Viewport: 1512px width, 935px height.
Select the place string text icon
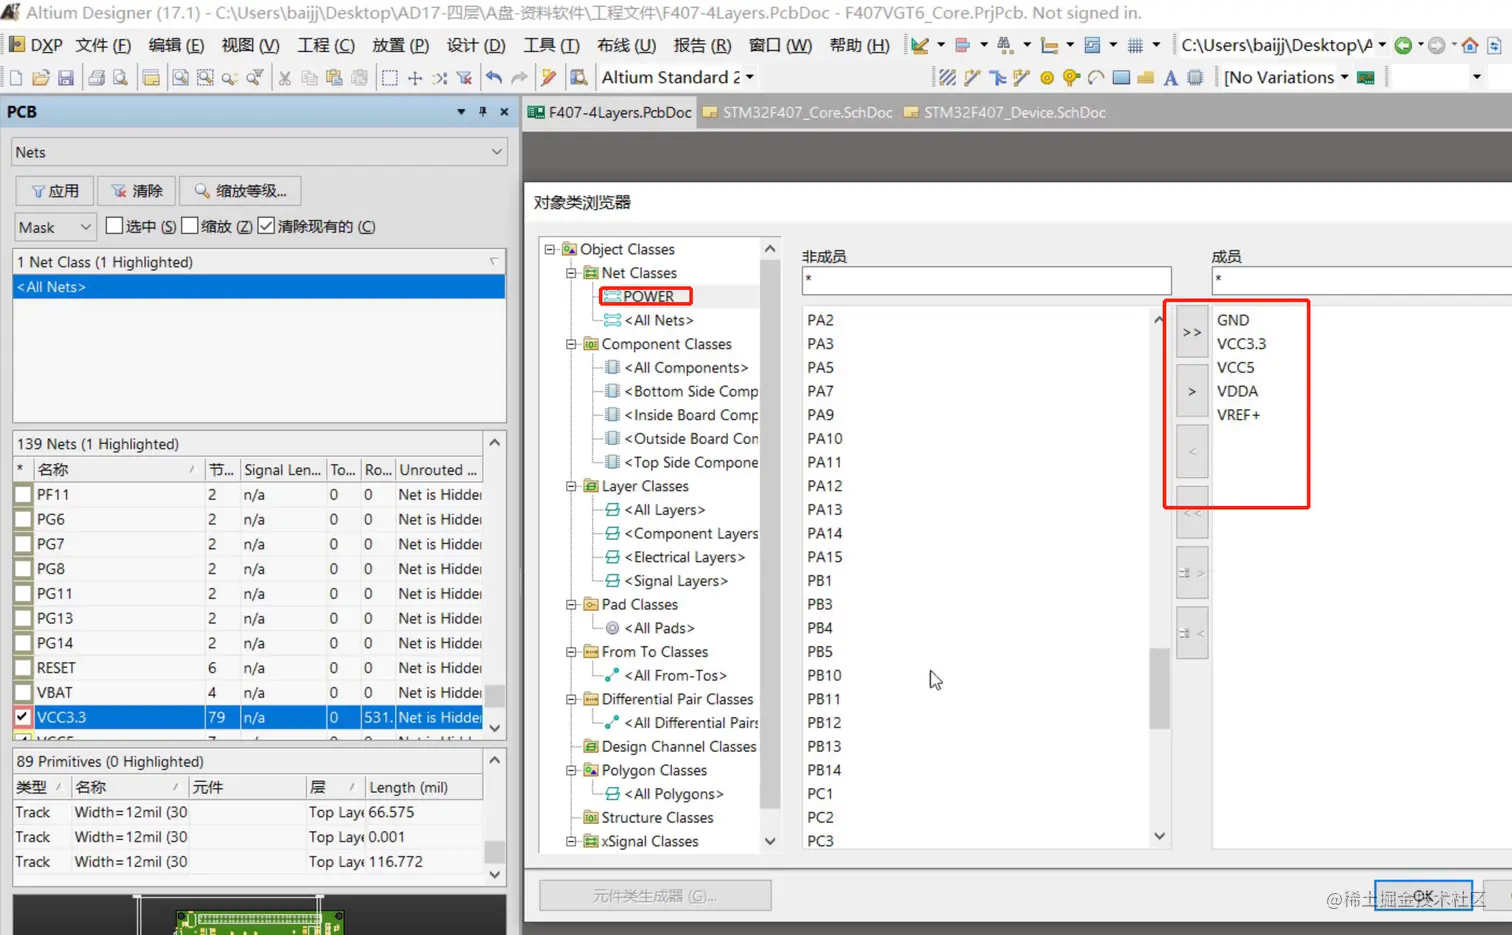[x=1170, y=78]
